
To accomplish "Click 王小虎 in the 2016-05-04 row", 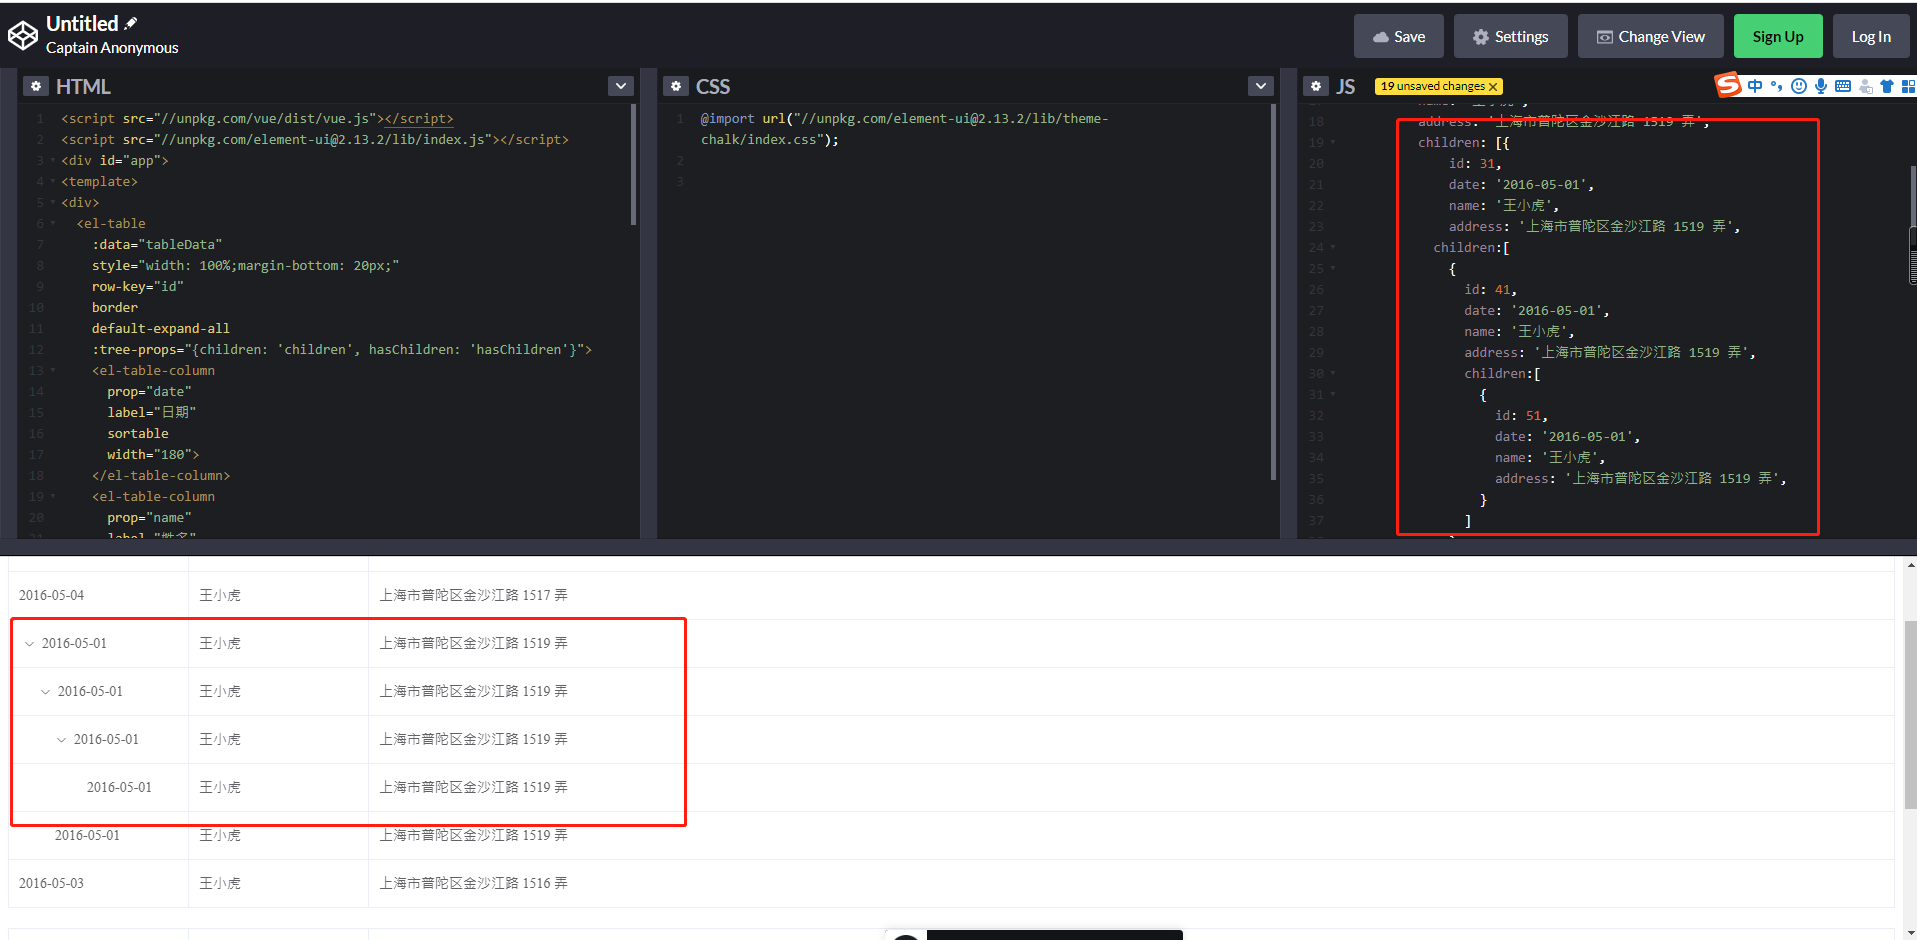I will point(220,595).
